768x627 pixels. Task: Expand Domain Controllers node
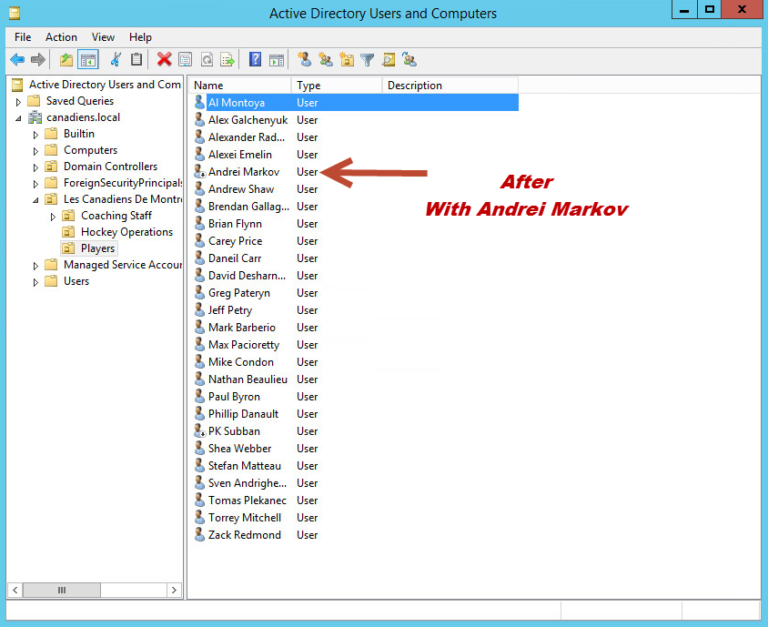35,168
